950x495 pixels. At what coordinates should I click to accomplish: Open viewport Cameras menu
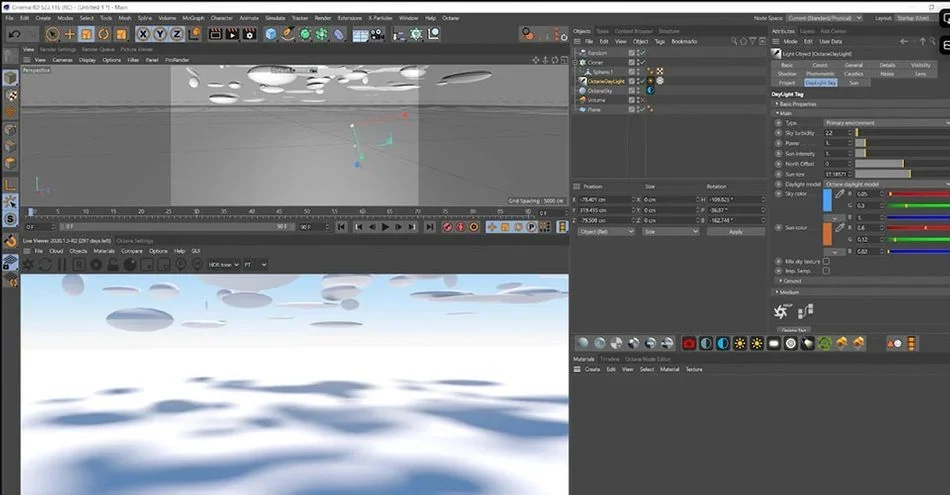[62, 60]
